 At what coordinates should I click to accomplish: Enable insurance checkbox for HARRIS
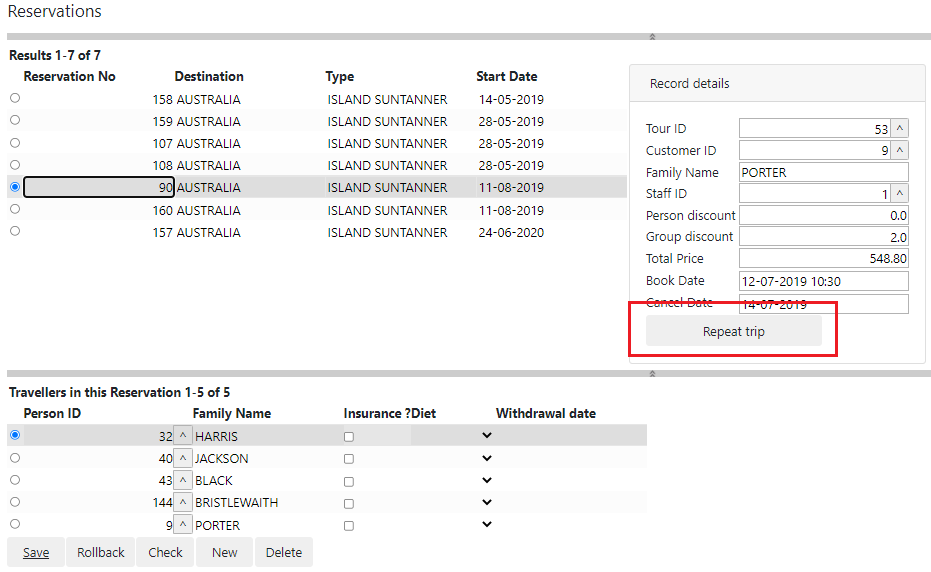(x=349, y=437)
